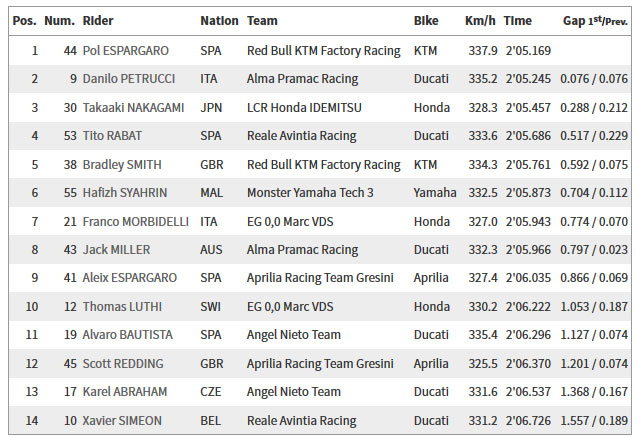The height and width of the screenshot is (438, 636).
Task: Click the Nation column header
Action: pyautogui.click(x=219, y=21)
